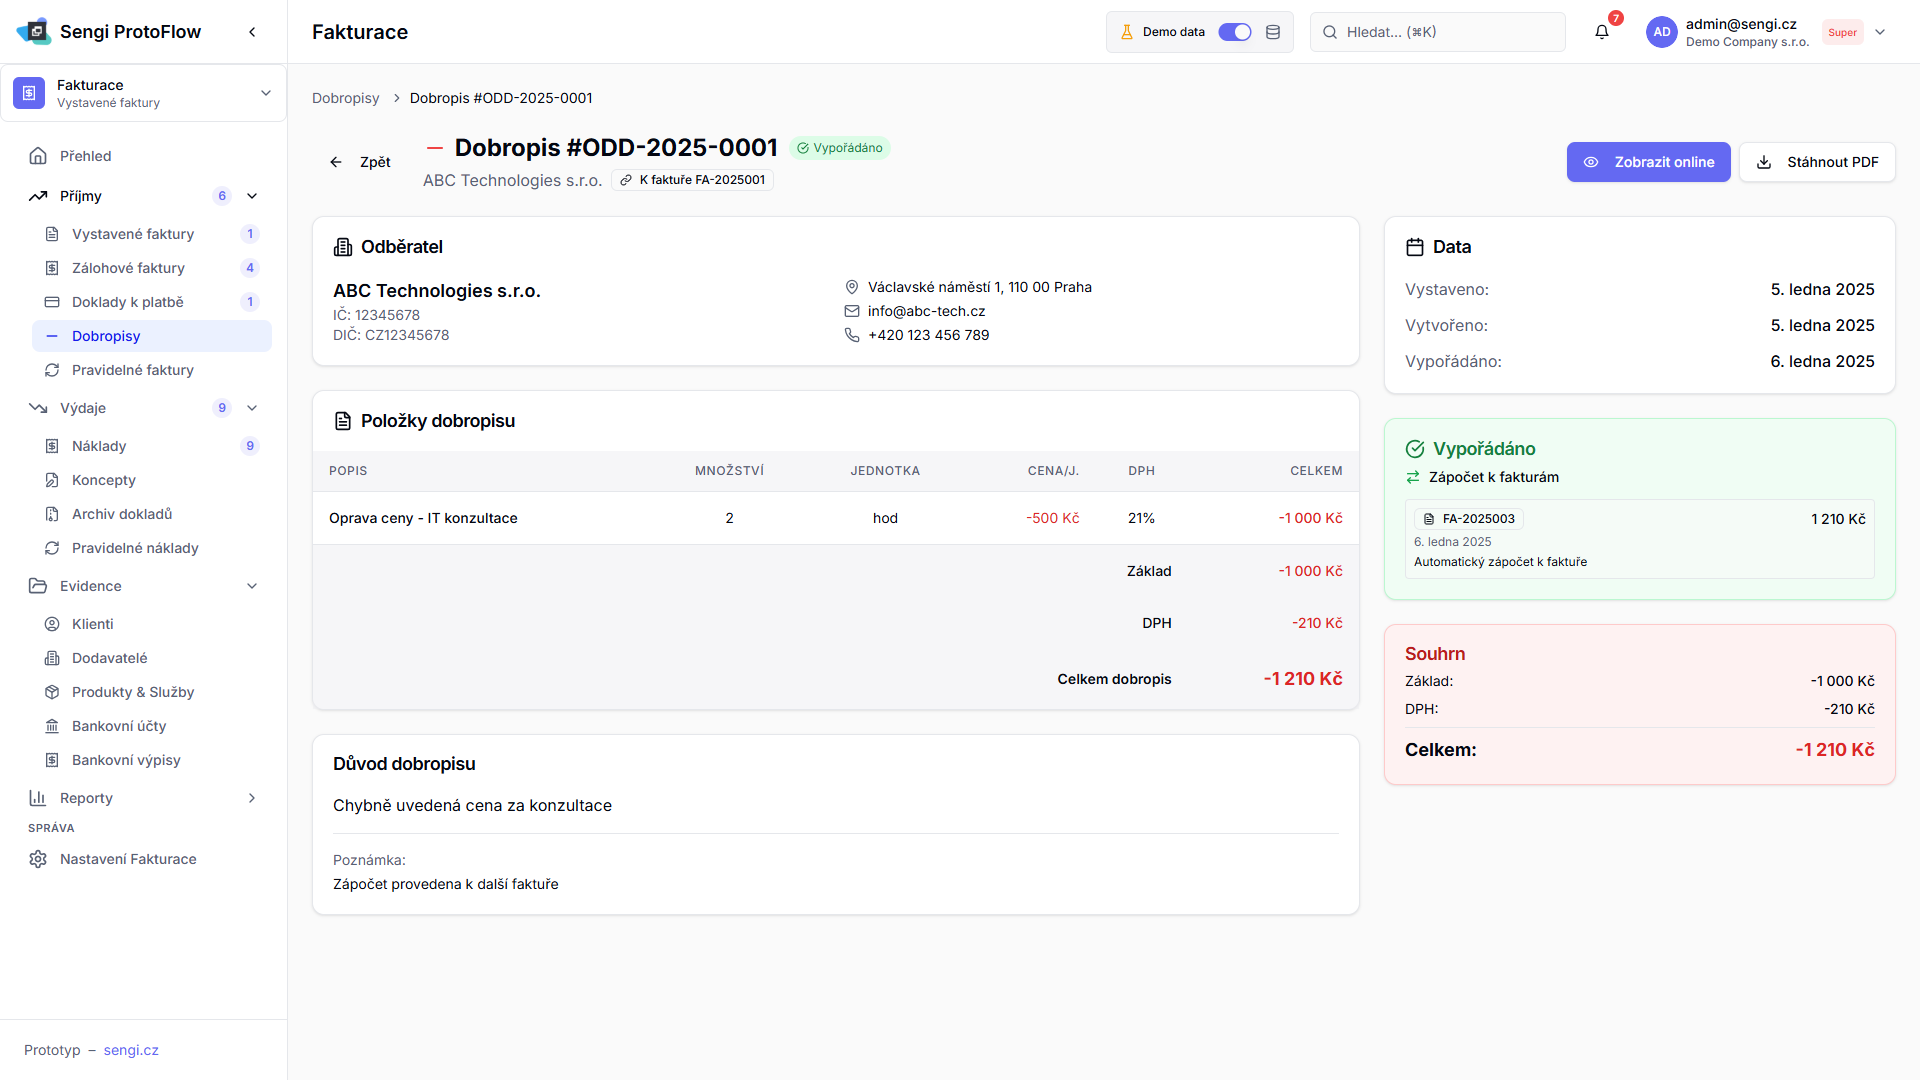Screen dimensions: 1920x1080
Task: Go to Bankovní výpisy menu item
Action: tap(126, 760)
